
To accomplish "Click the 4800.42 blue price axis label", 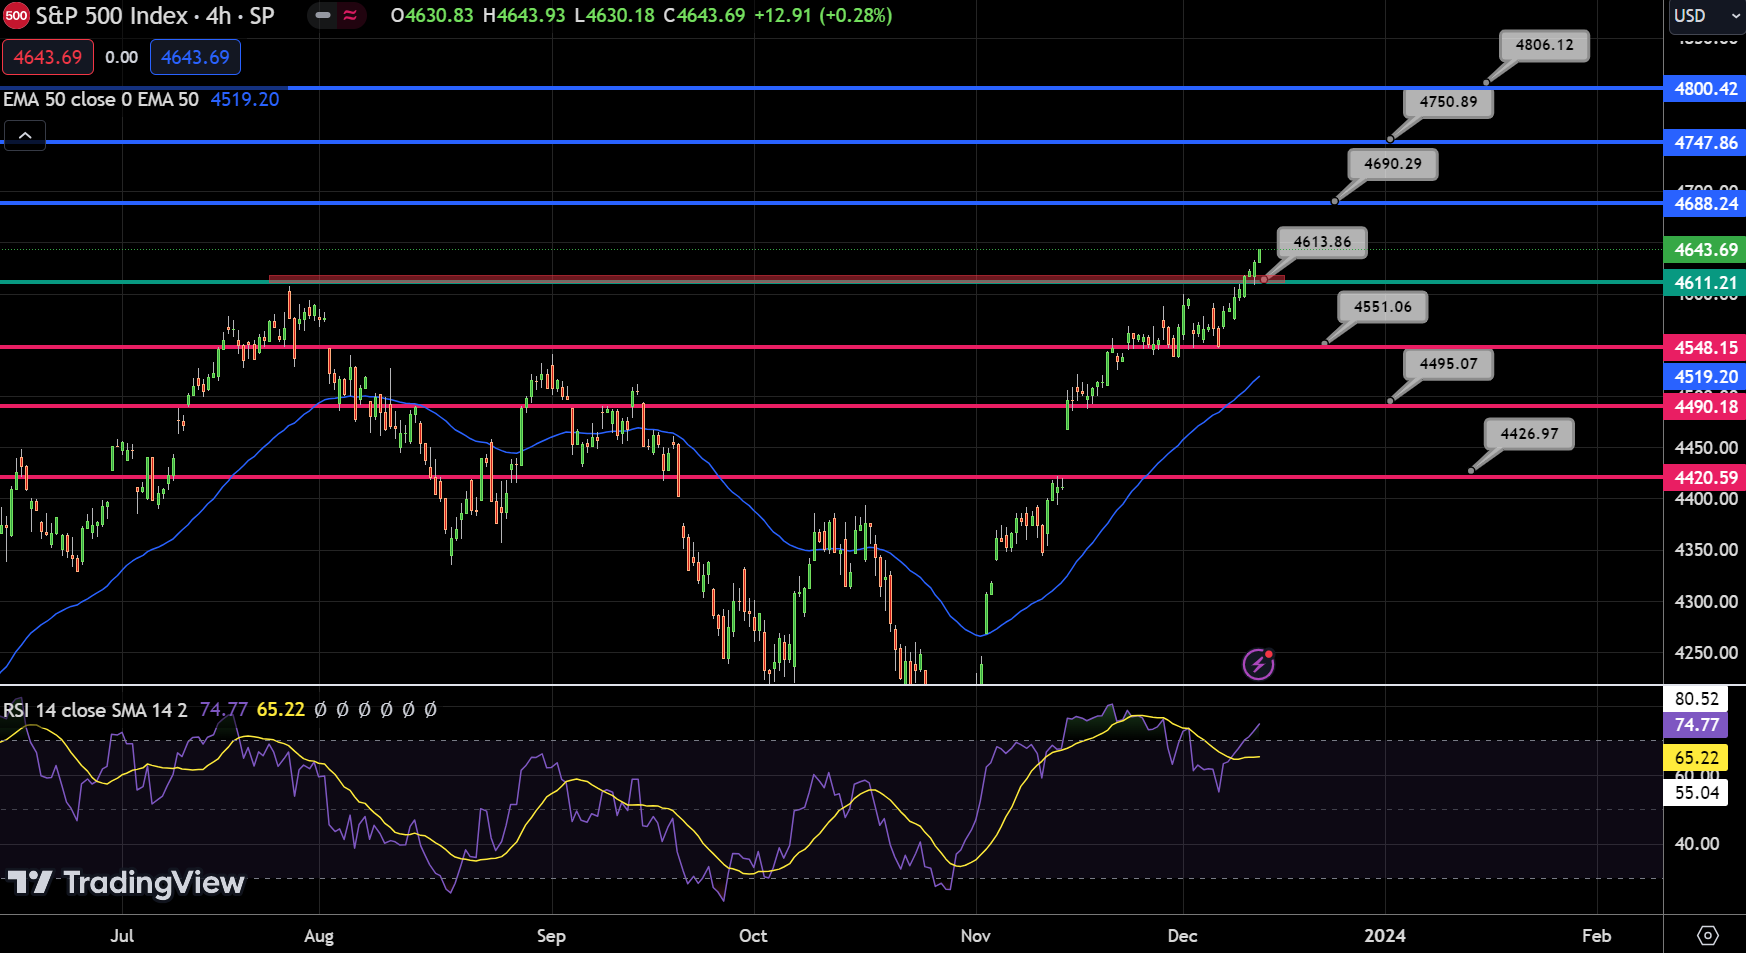I will 1705,88.
